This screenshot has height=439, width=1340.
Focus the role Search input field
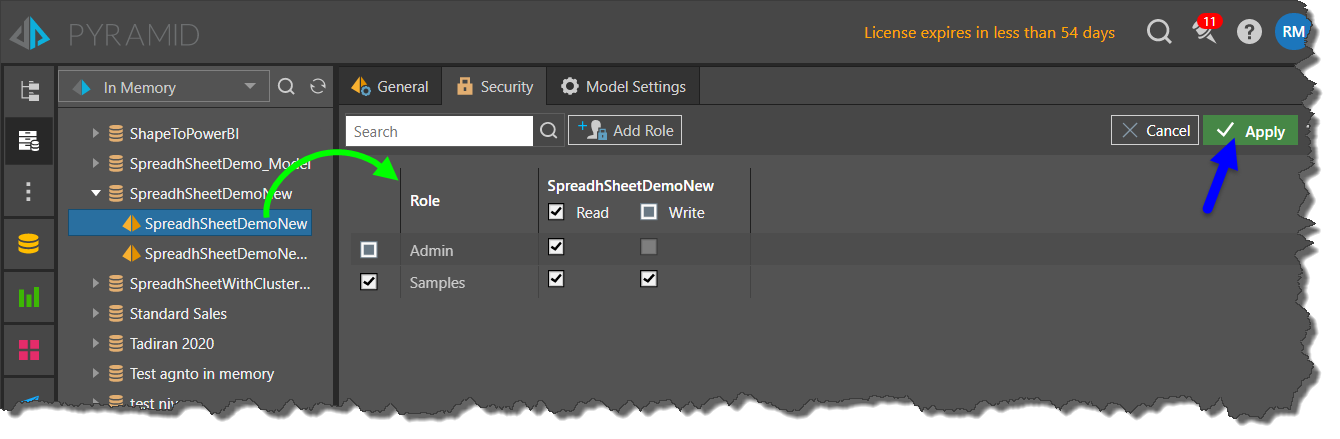click(x=440, y=131)
